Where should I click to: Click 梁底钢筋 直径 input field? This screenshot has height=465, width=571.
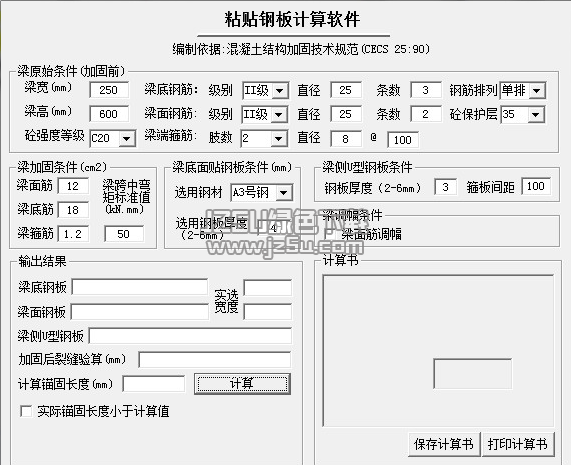click(x=346, y=90)
